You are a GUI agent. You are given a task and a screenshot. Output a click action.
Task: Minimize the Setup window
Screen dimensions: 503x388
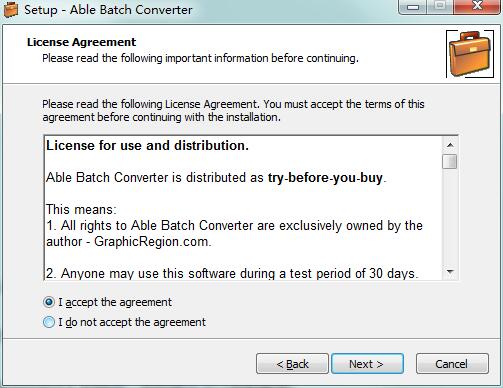click(413, 7)
